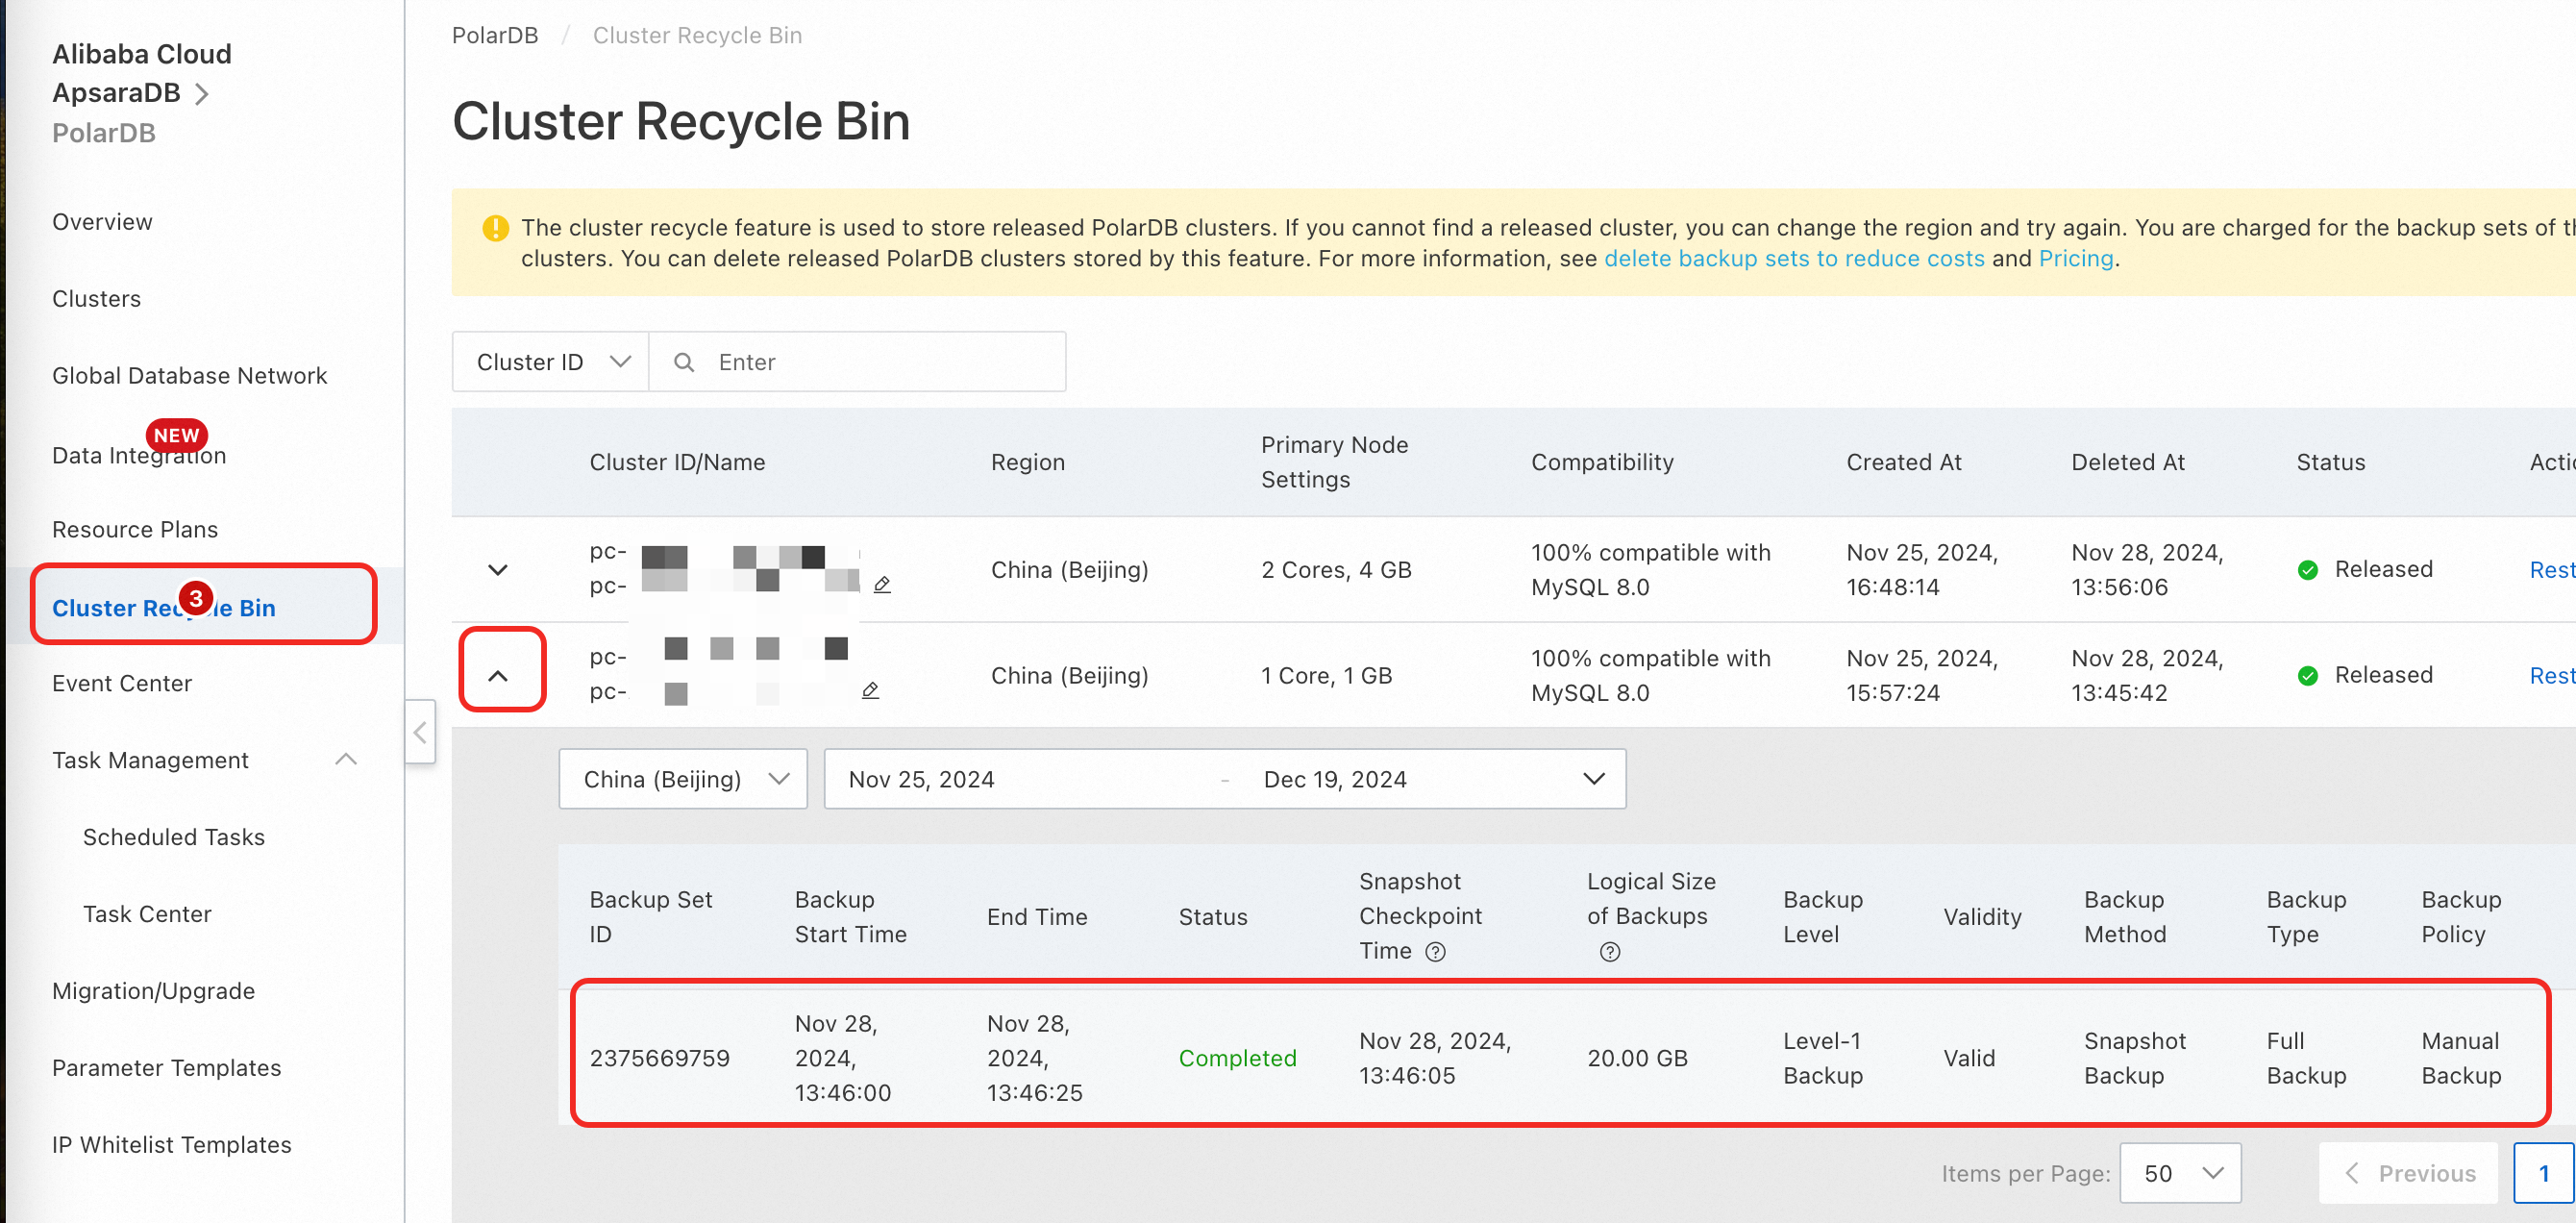The height and width of the screenshot is (1223, 2576).
Task: Click the Previous page button
Action: point(2409,1173)
